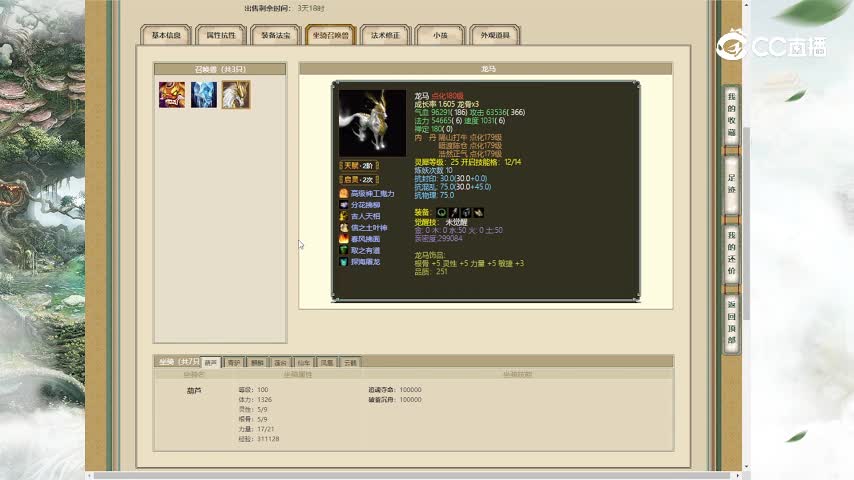Click the 启灵·2次 badge

(359, 179)
